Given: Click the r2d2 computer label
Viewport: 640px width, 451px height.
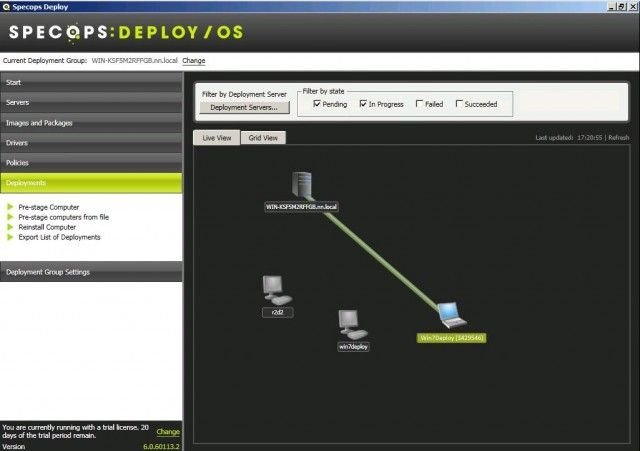Looking at the screenshot, I should (x=278, y=312).
